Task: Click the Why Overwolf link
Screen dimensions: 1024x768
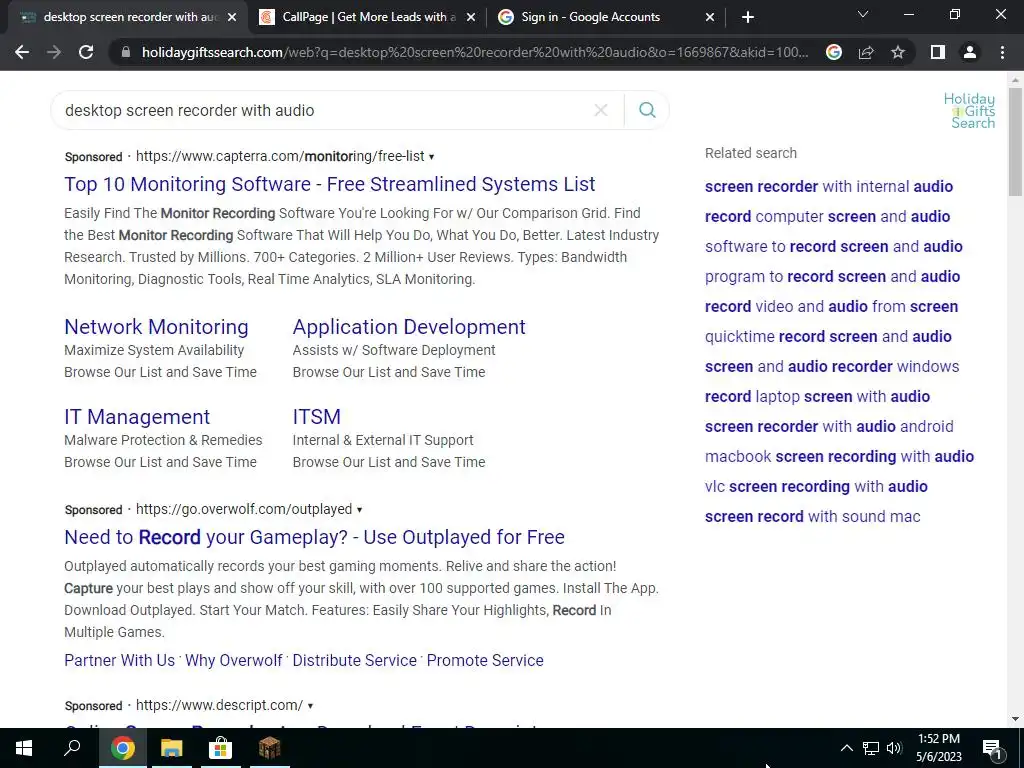Action: (234, 660)
